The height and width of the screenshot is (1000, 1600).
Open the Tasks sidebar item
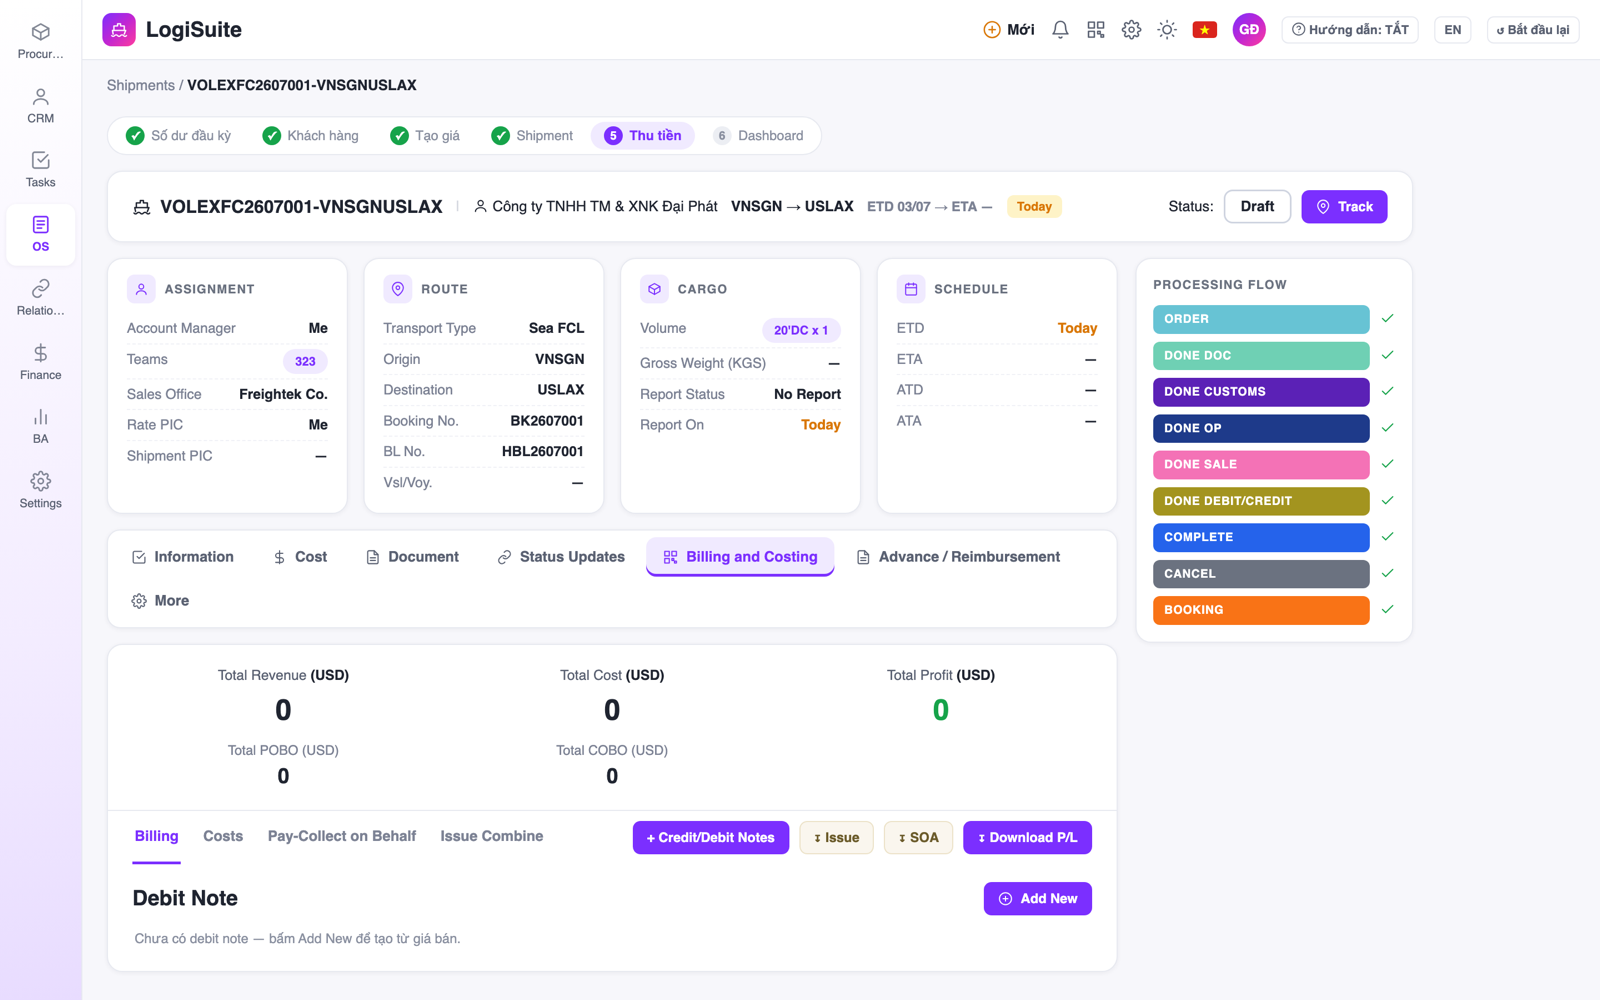coord(41,170)
